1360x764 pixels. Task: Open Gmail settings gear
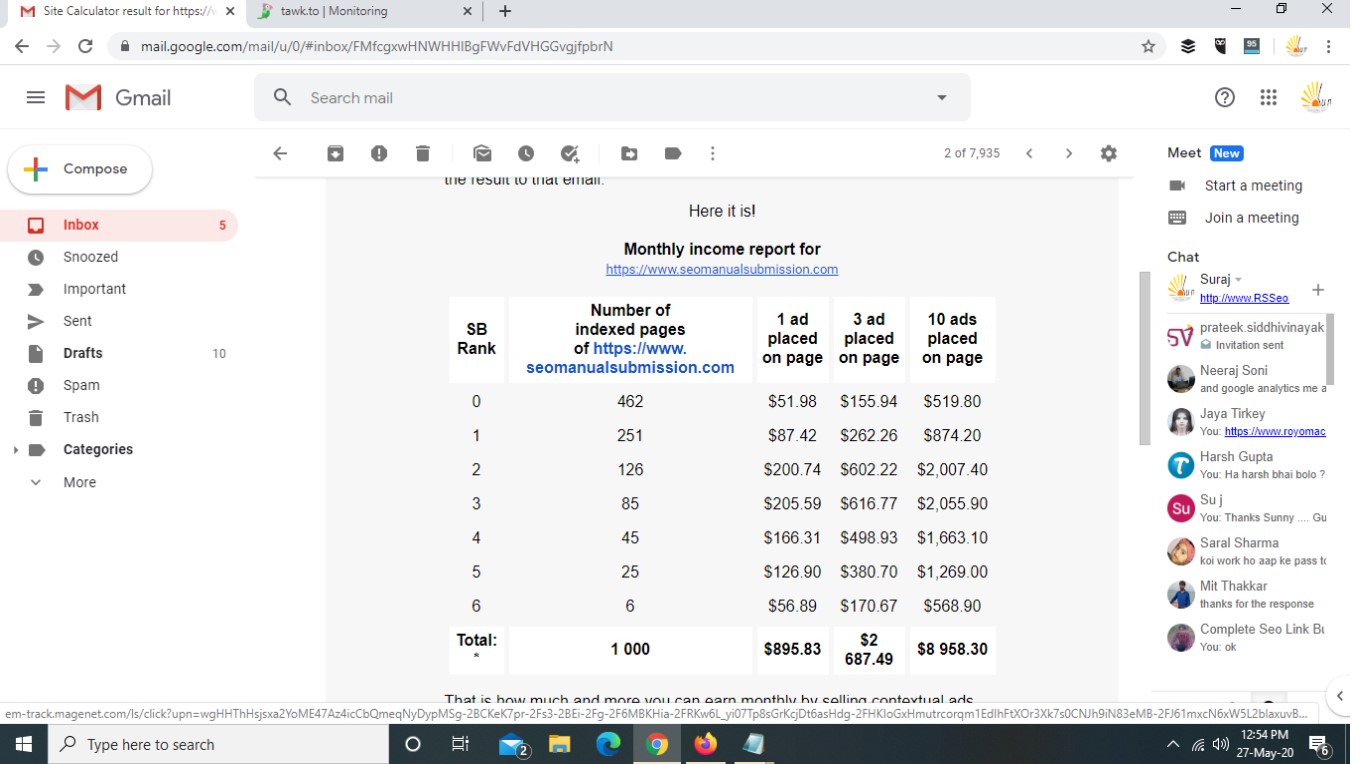tap(1108, 153)
